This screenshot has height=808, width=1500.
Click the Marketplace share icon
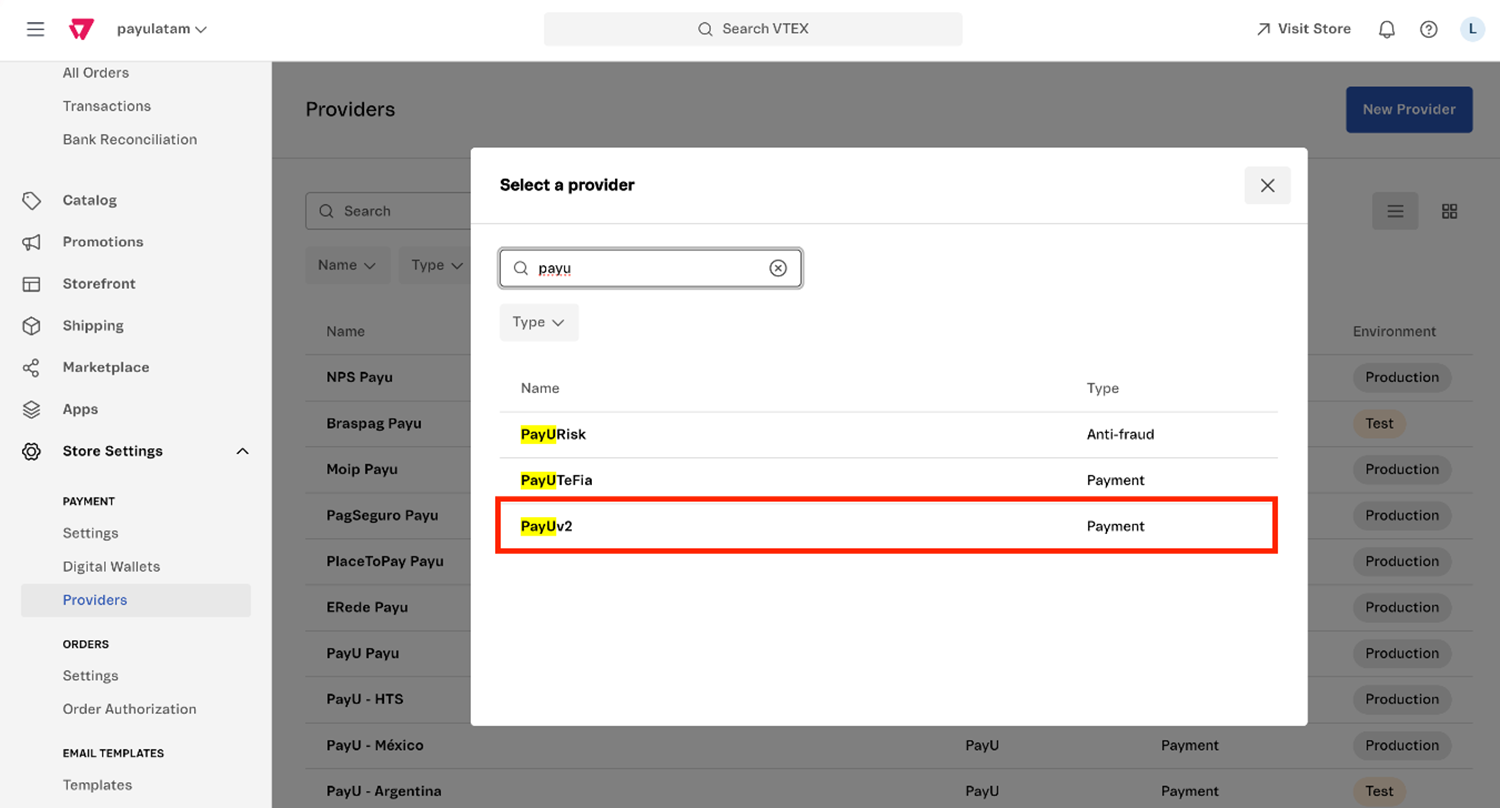pyautogui.click(x=32, y=368)
